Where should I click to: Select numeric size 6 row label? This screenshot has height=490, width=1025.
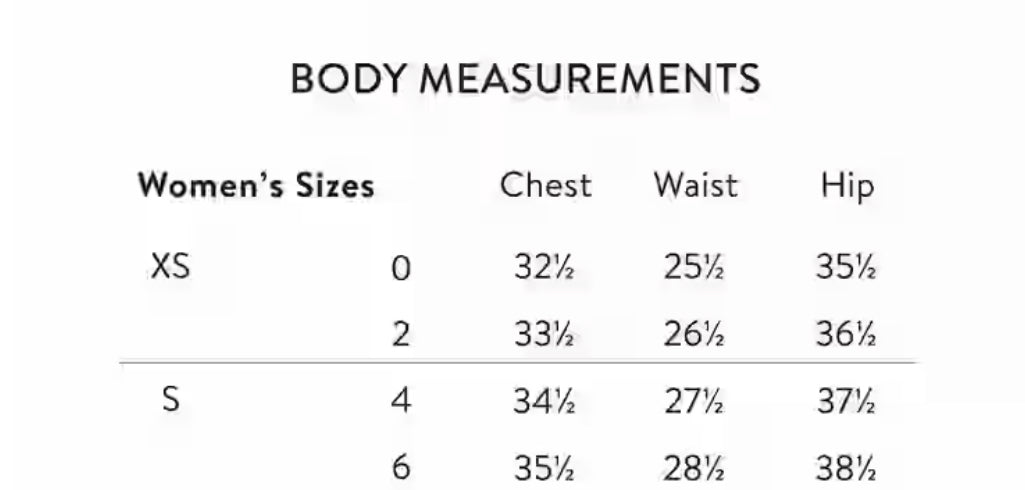pos(400,467)
